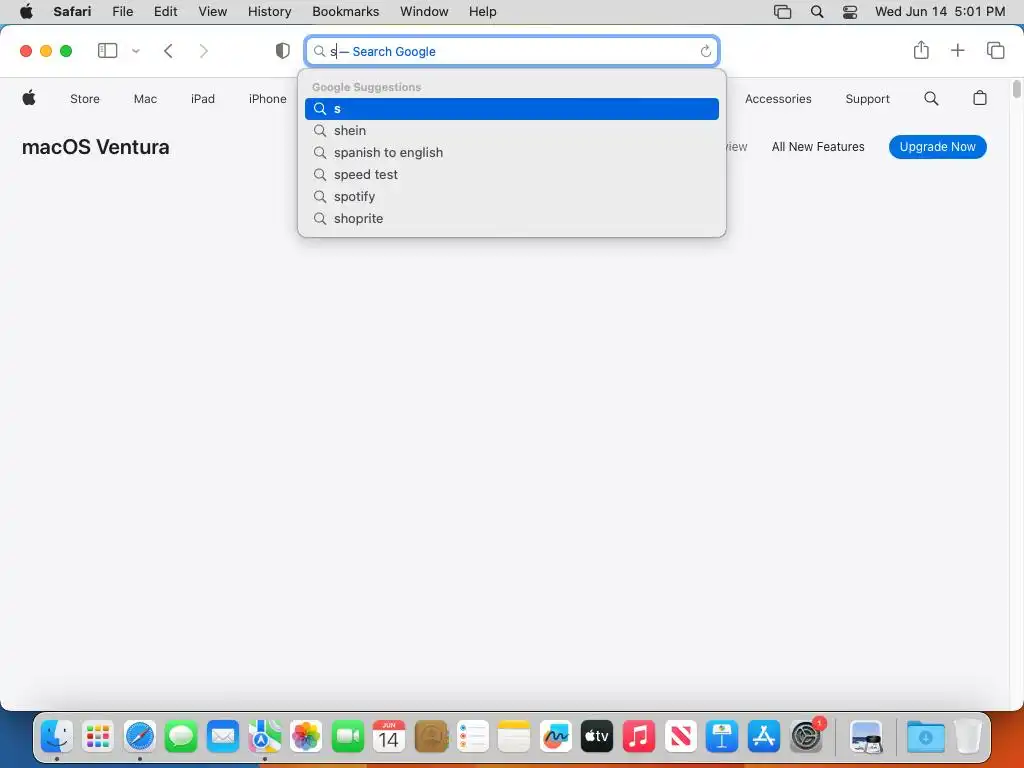The height and width of the screenshot is (768, 1024).
Task: Click the website search magnifier icon
Action: (x=931, y=99)
